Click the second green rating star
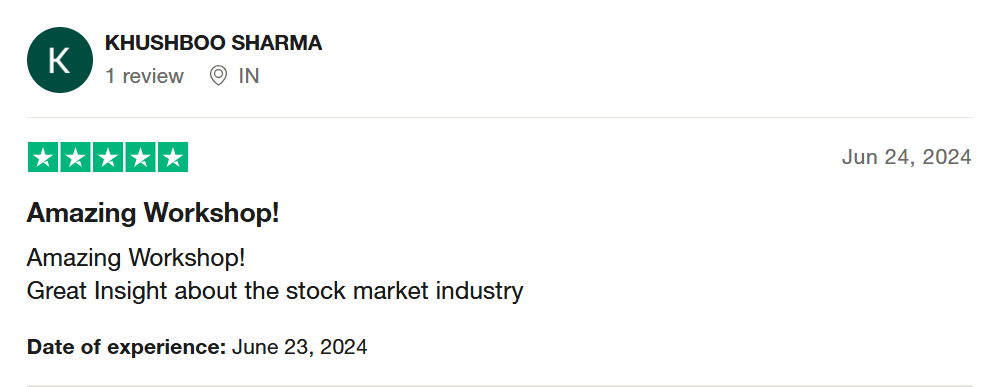Viewport: 1003px width, 387px height. click(x=75, y=157)
